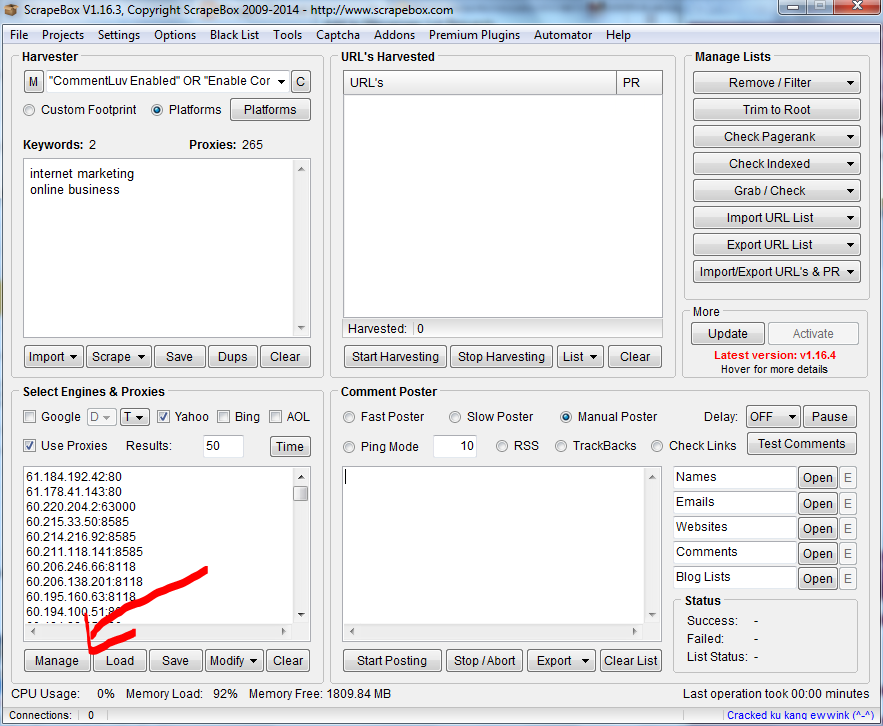
Task: Open the Black List menu
Action: tap(234, 35)
